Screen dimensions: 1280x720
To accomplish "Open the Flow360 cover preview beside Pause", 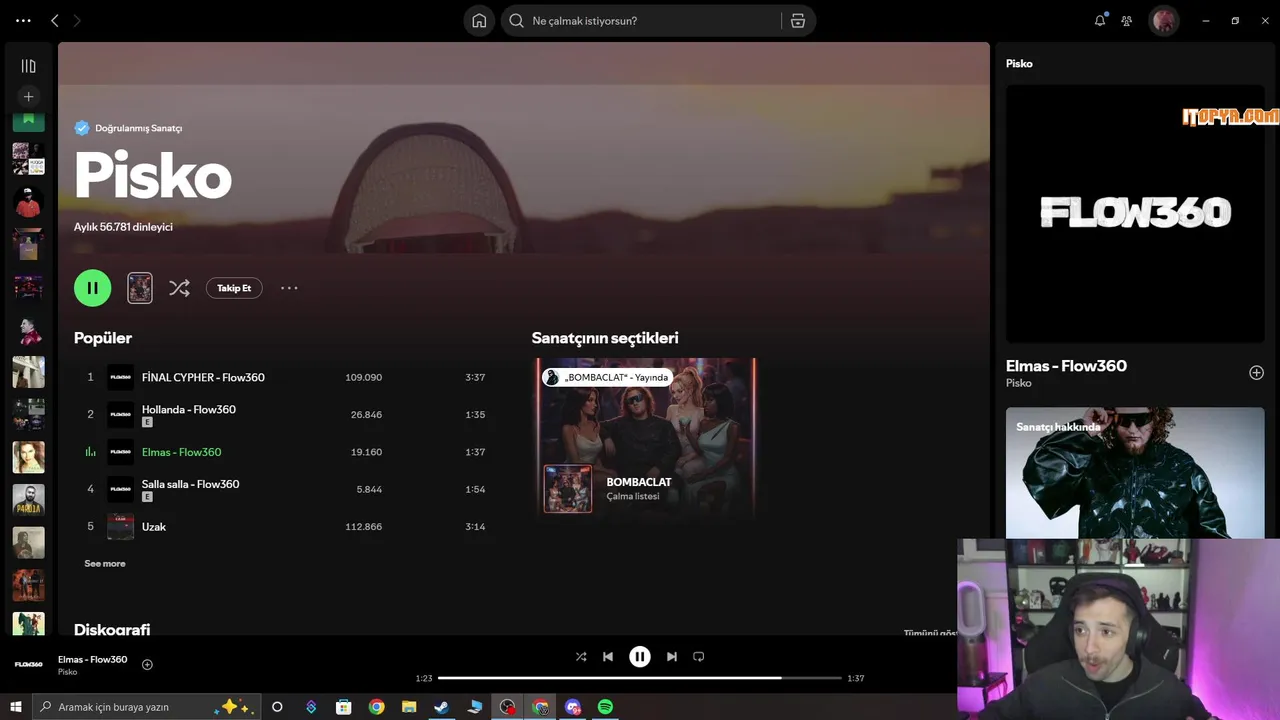I will point(140,288).
